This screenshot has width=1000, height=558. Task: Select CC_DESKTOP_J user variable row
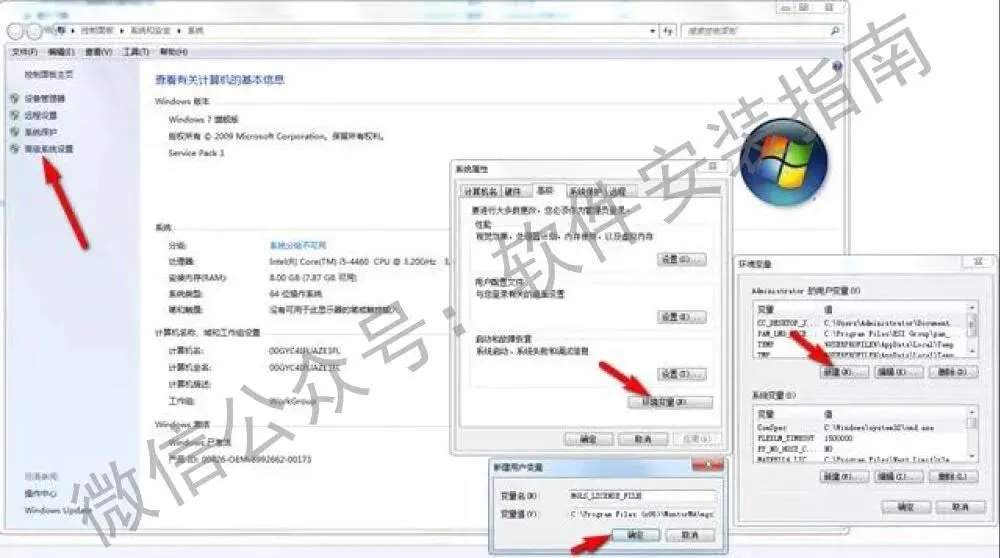coord(860,323)
